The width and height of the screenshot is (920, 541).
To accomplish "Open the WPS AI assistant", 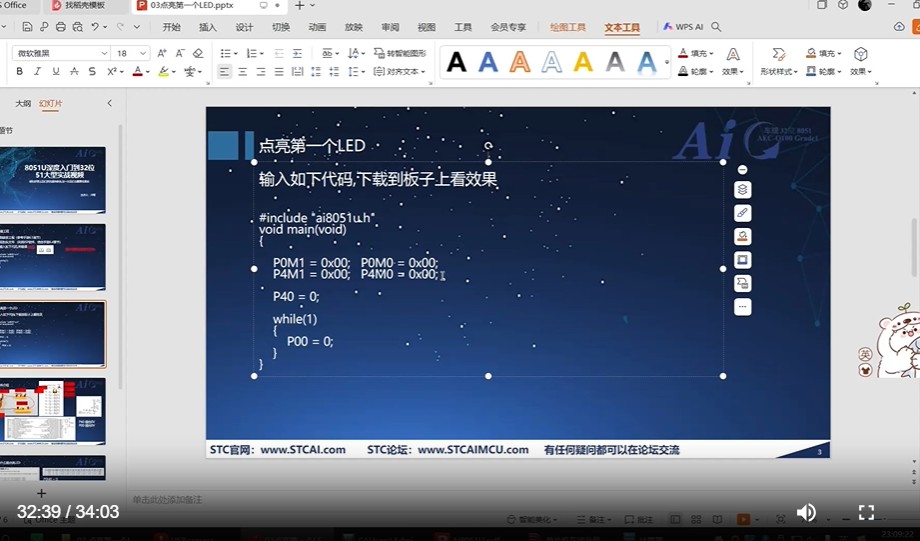I will click(683, 27).
